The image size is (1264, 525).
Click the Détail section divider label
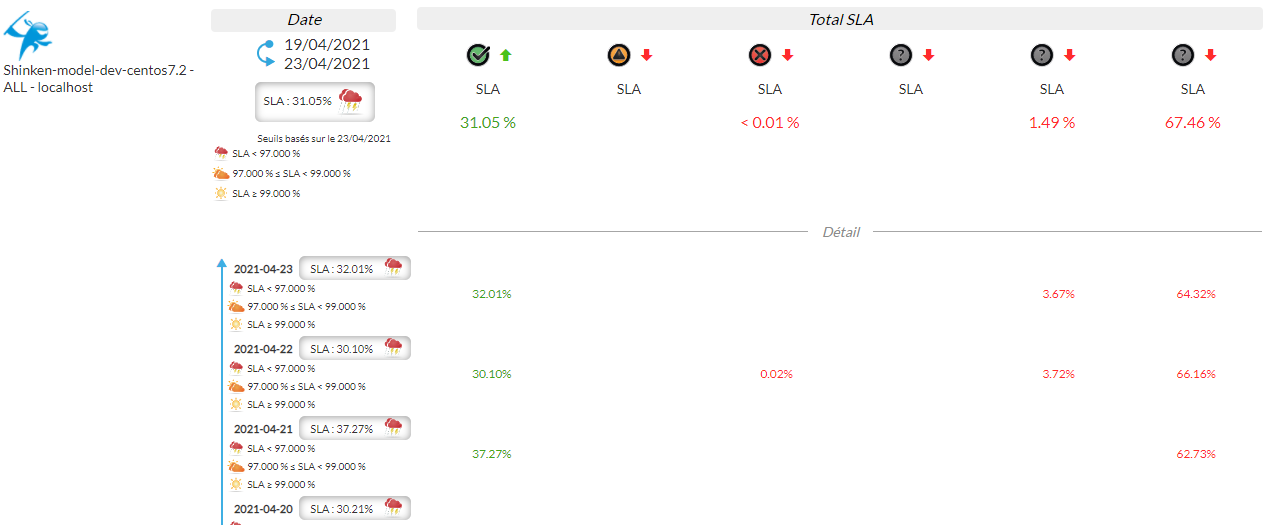coord(840,232)
